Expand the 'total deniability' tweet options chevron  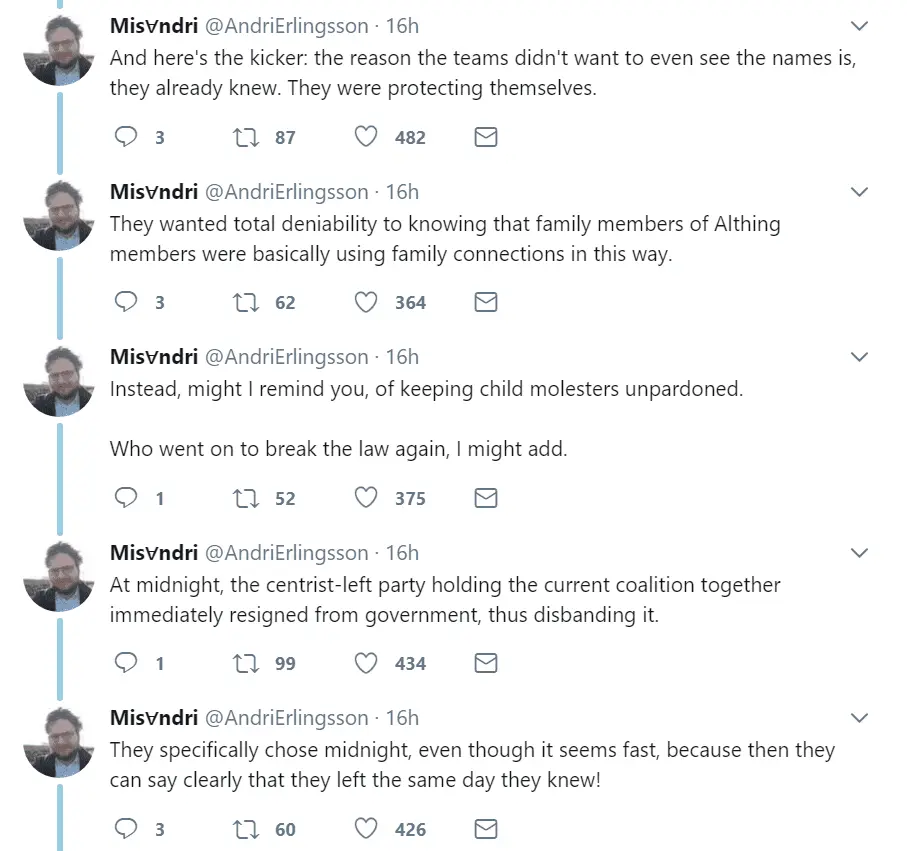[858, 191]
